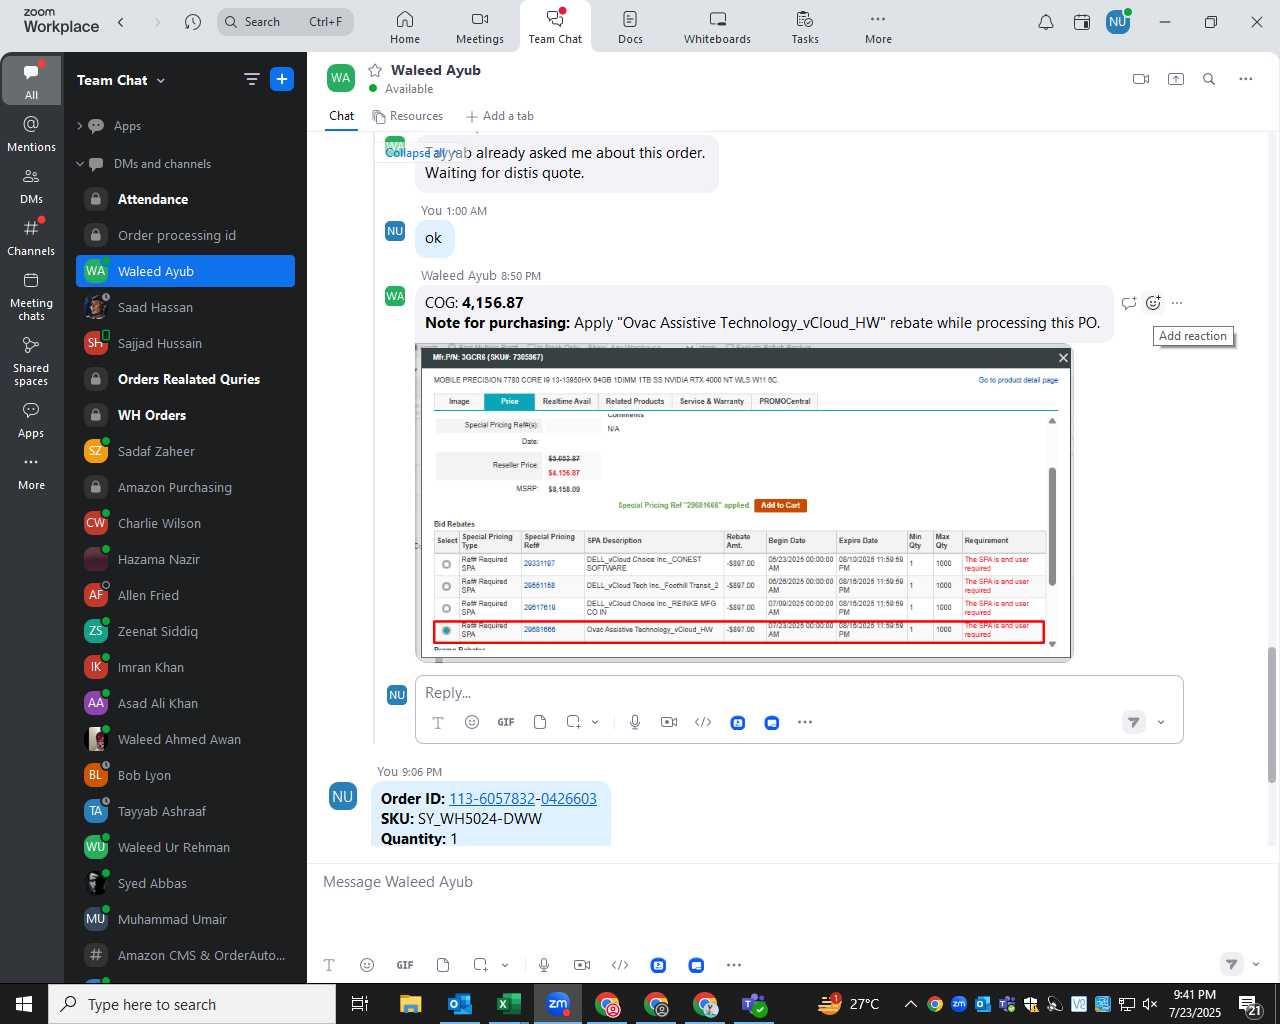This screenshot has height=1024, width=1280.
Task: Open the Docs tab
Action: click(630, 27)
